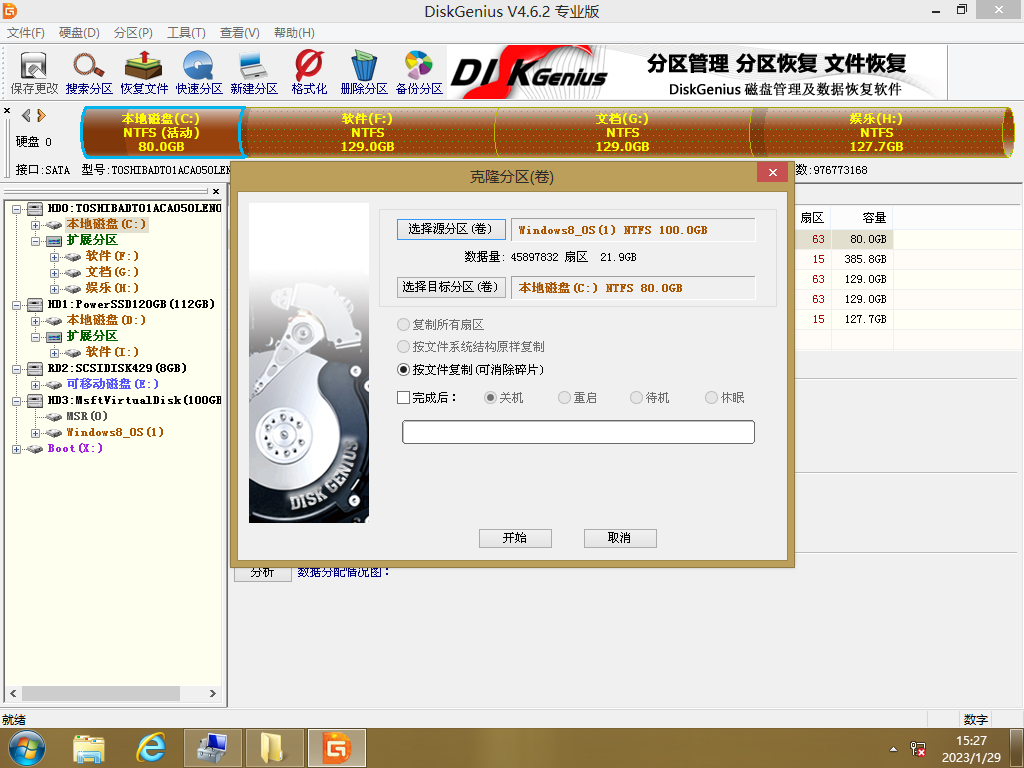This screenshot has height=768, width=1024.
Task: Show hidden tray icons arrow
Action: point(893,749)
